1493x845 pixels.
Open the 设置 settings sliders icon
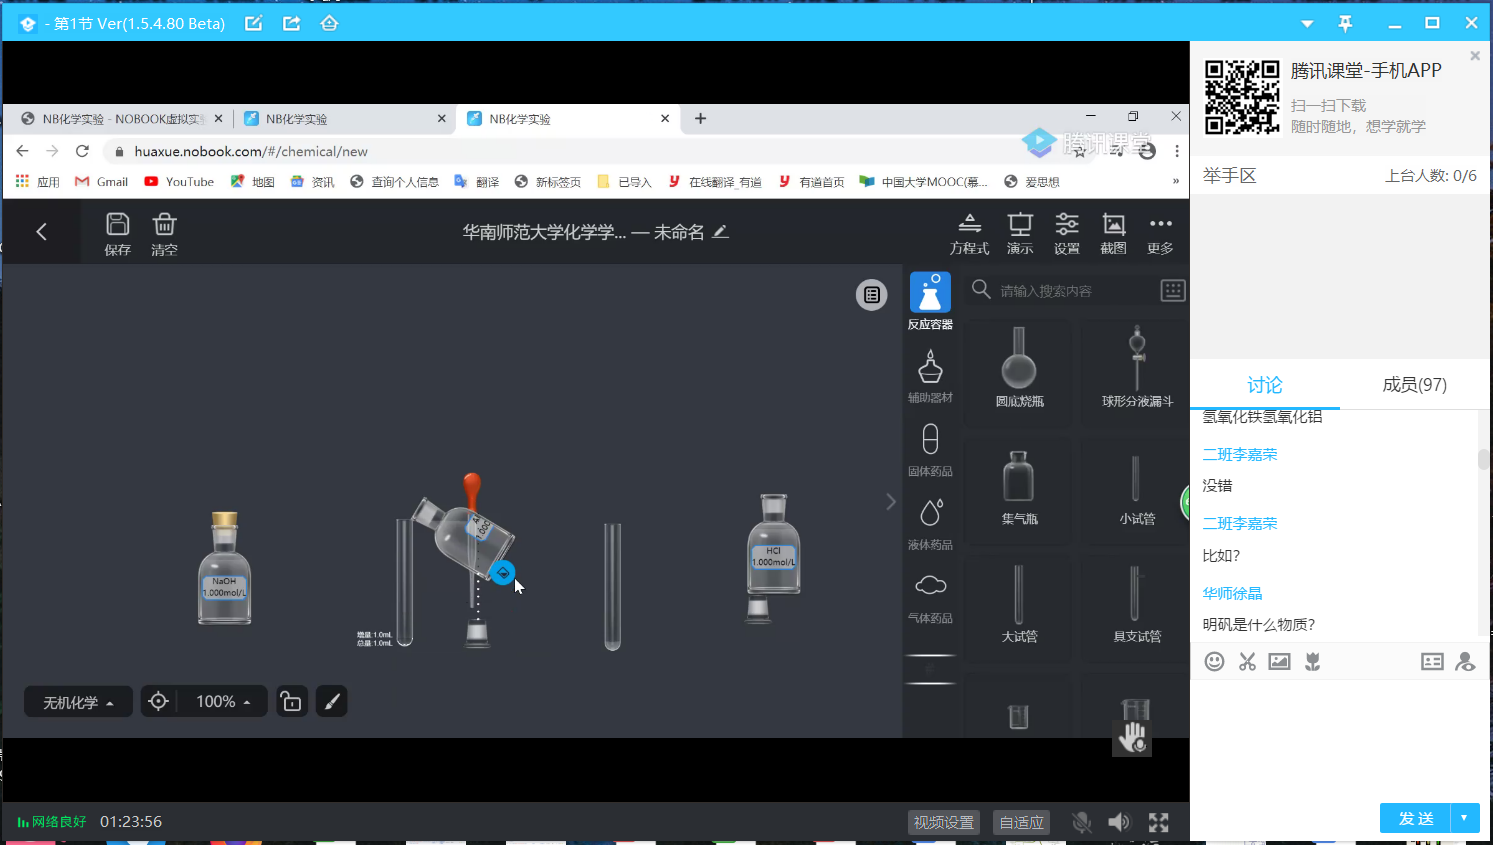tap(1067, 234)
